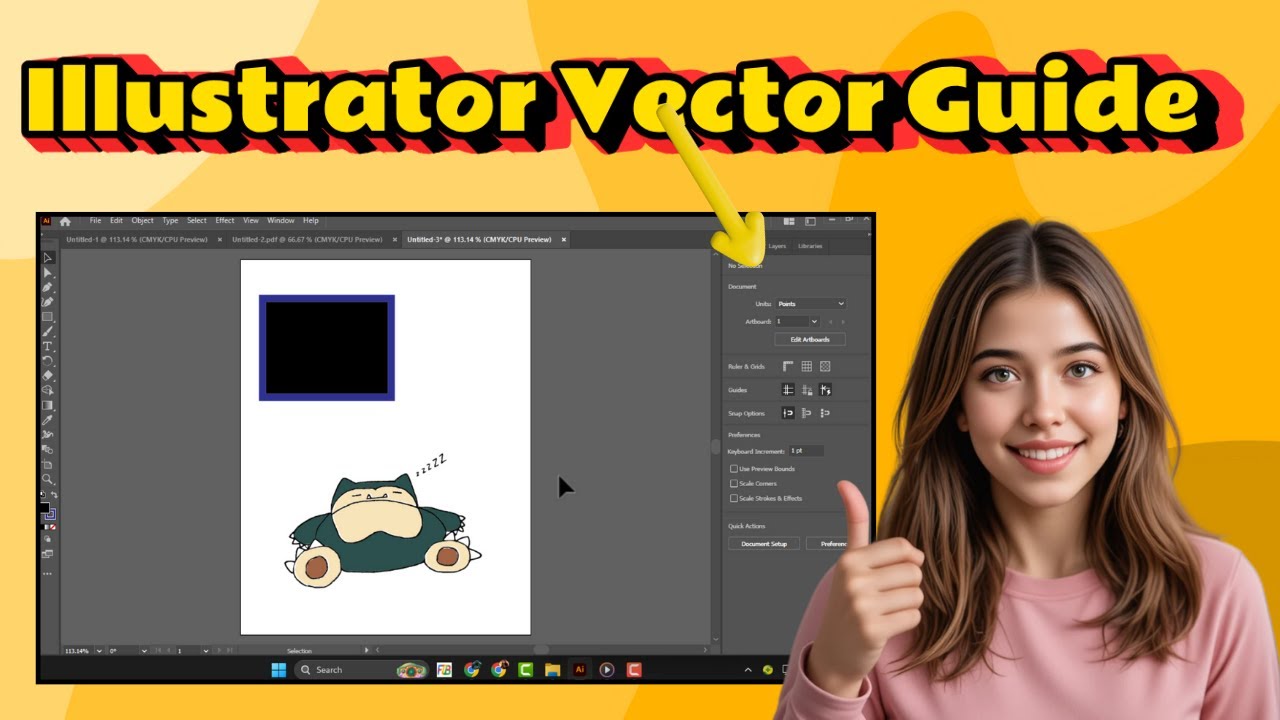Select the Paintbrush tool
The height and width of the screenshot is (720, 1280).
pos(48,331)
